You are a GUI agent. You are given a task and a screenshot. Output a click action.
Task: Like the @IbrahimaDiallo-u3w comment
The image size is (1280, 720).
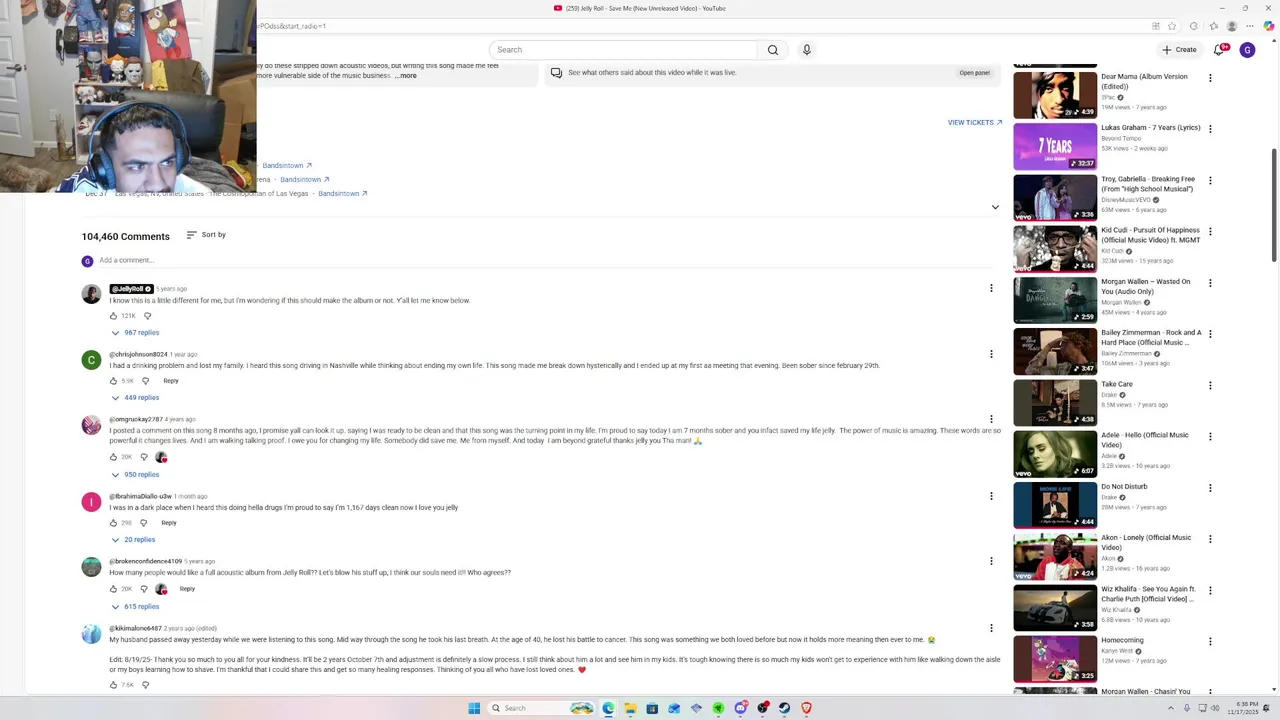tap(113, 523)
